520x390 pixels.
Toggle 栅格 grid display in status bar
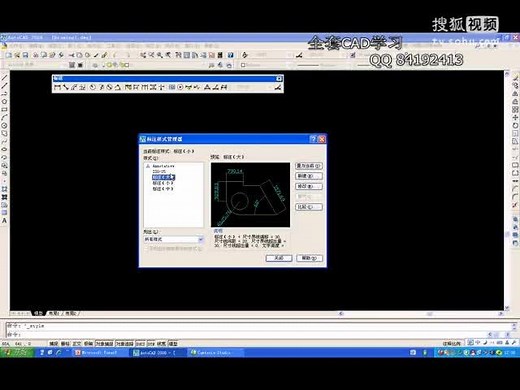pos(65,343)
